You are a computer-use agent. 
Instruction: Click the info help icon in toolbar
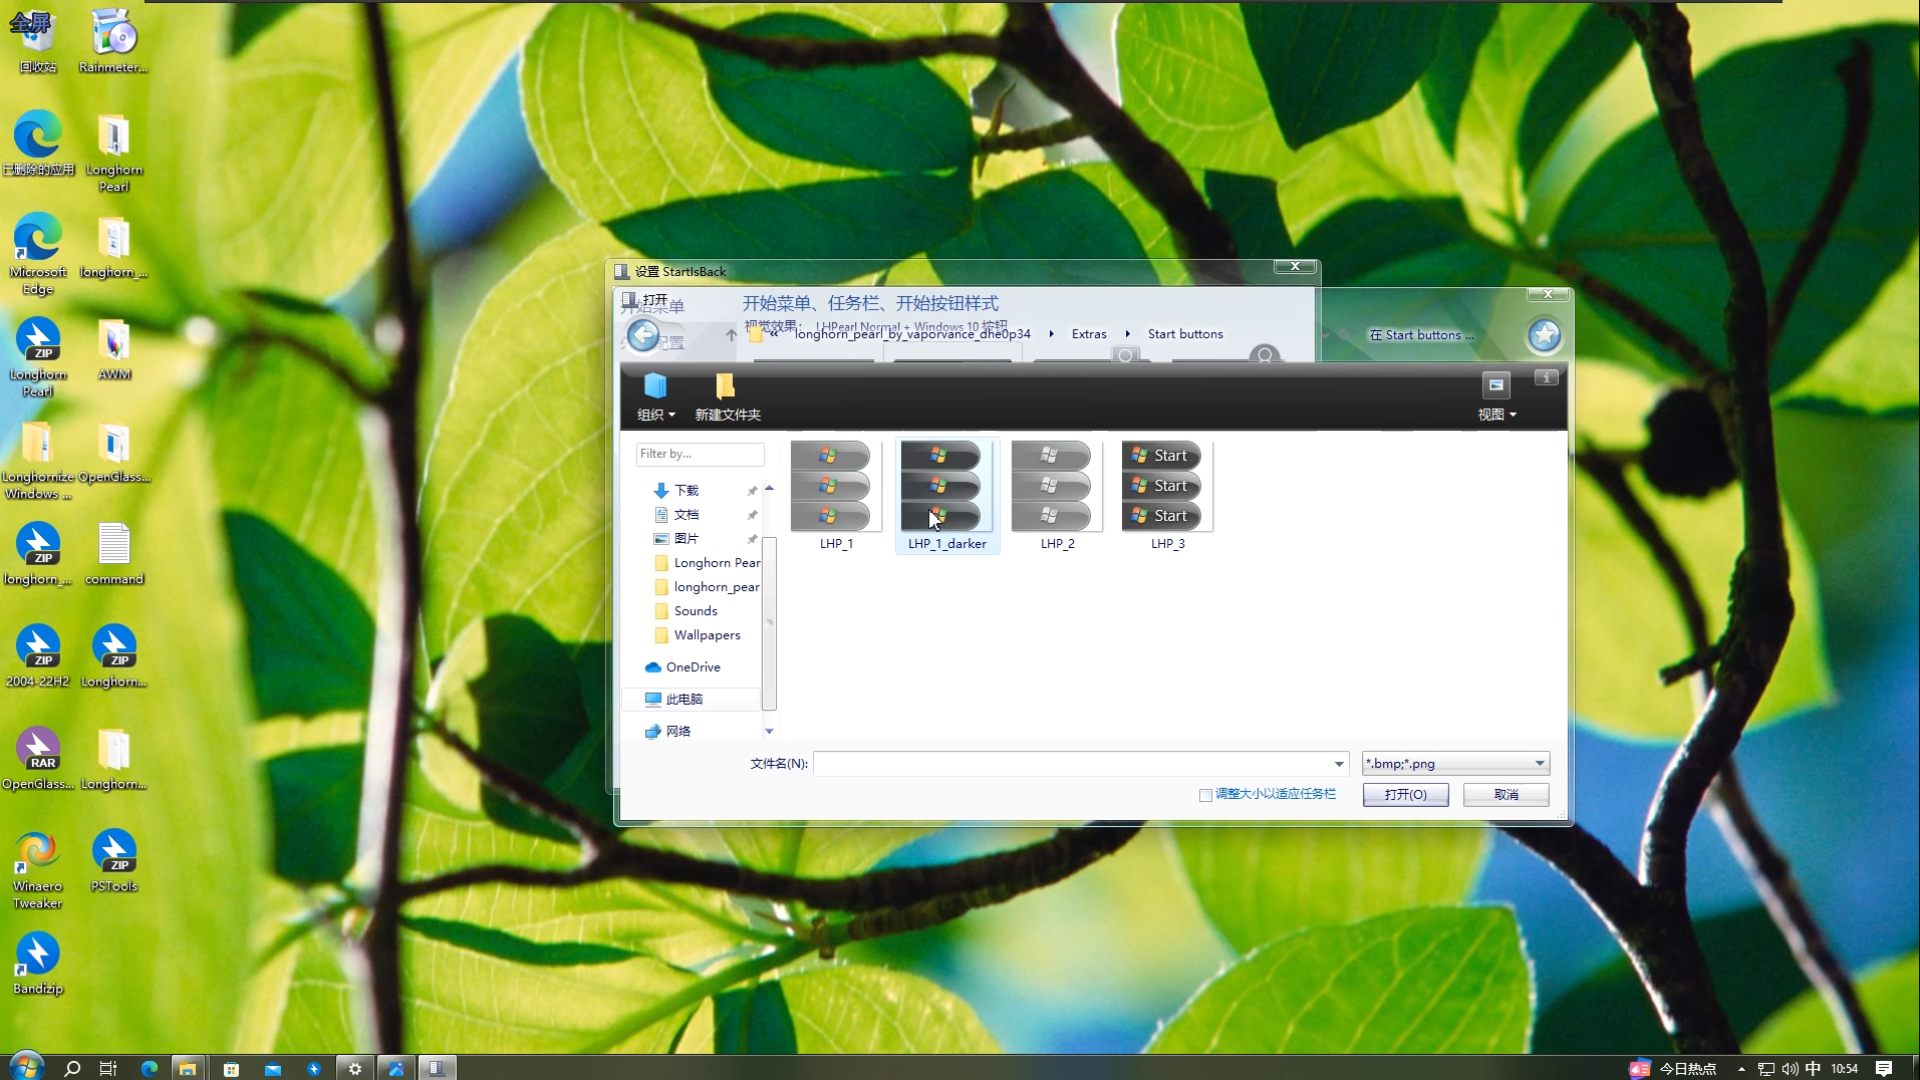(1546, 377)
